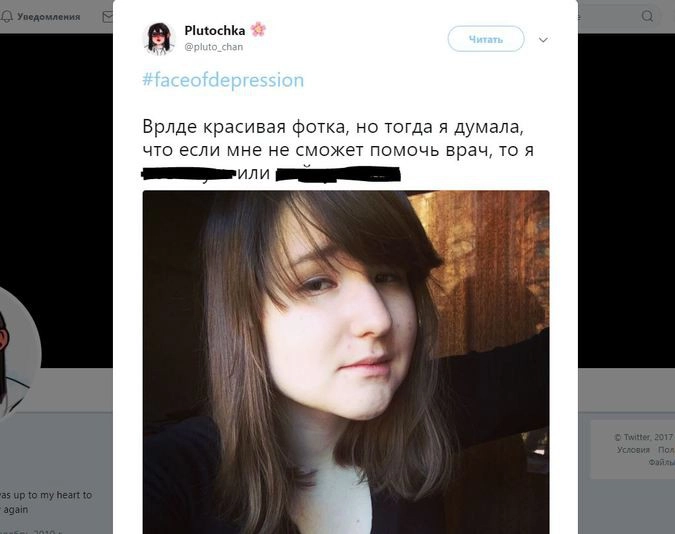Viewport: 675px width, 534px height.
Task: Focus the search field in the top bar
Action: [620, 16]
